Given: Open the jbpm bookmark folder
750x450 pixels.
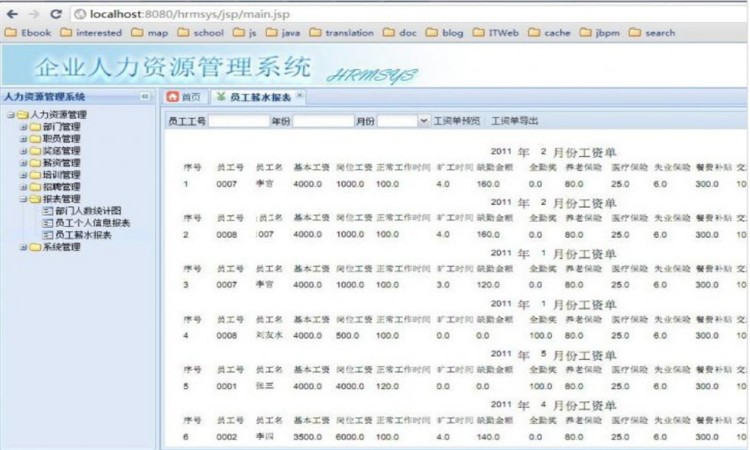Looking at the screenshot, I should coord(599,33).
